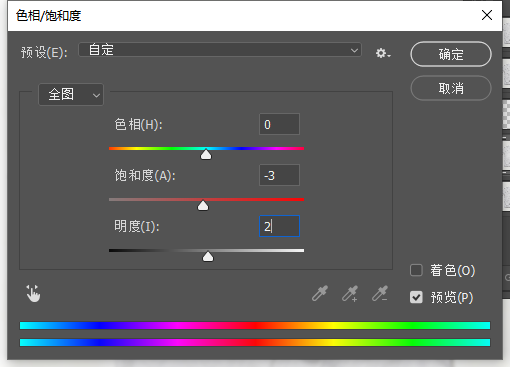
Task: Click the 色相/饱和度 title bar text
Action: [x=49, y=16]
